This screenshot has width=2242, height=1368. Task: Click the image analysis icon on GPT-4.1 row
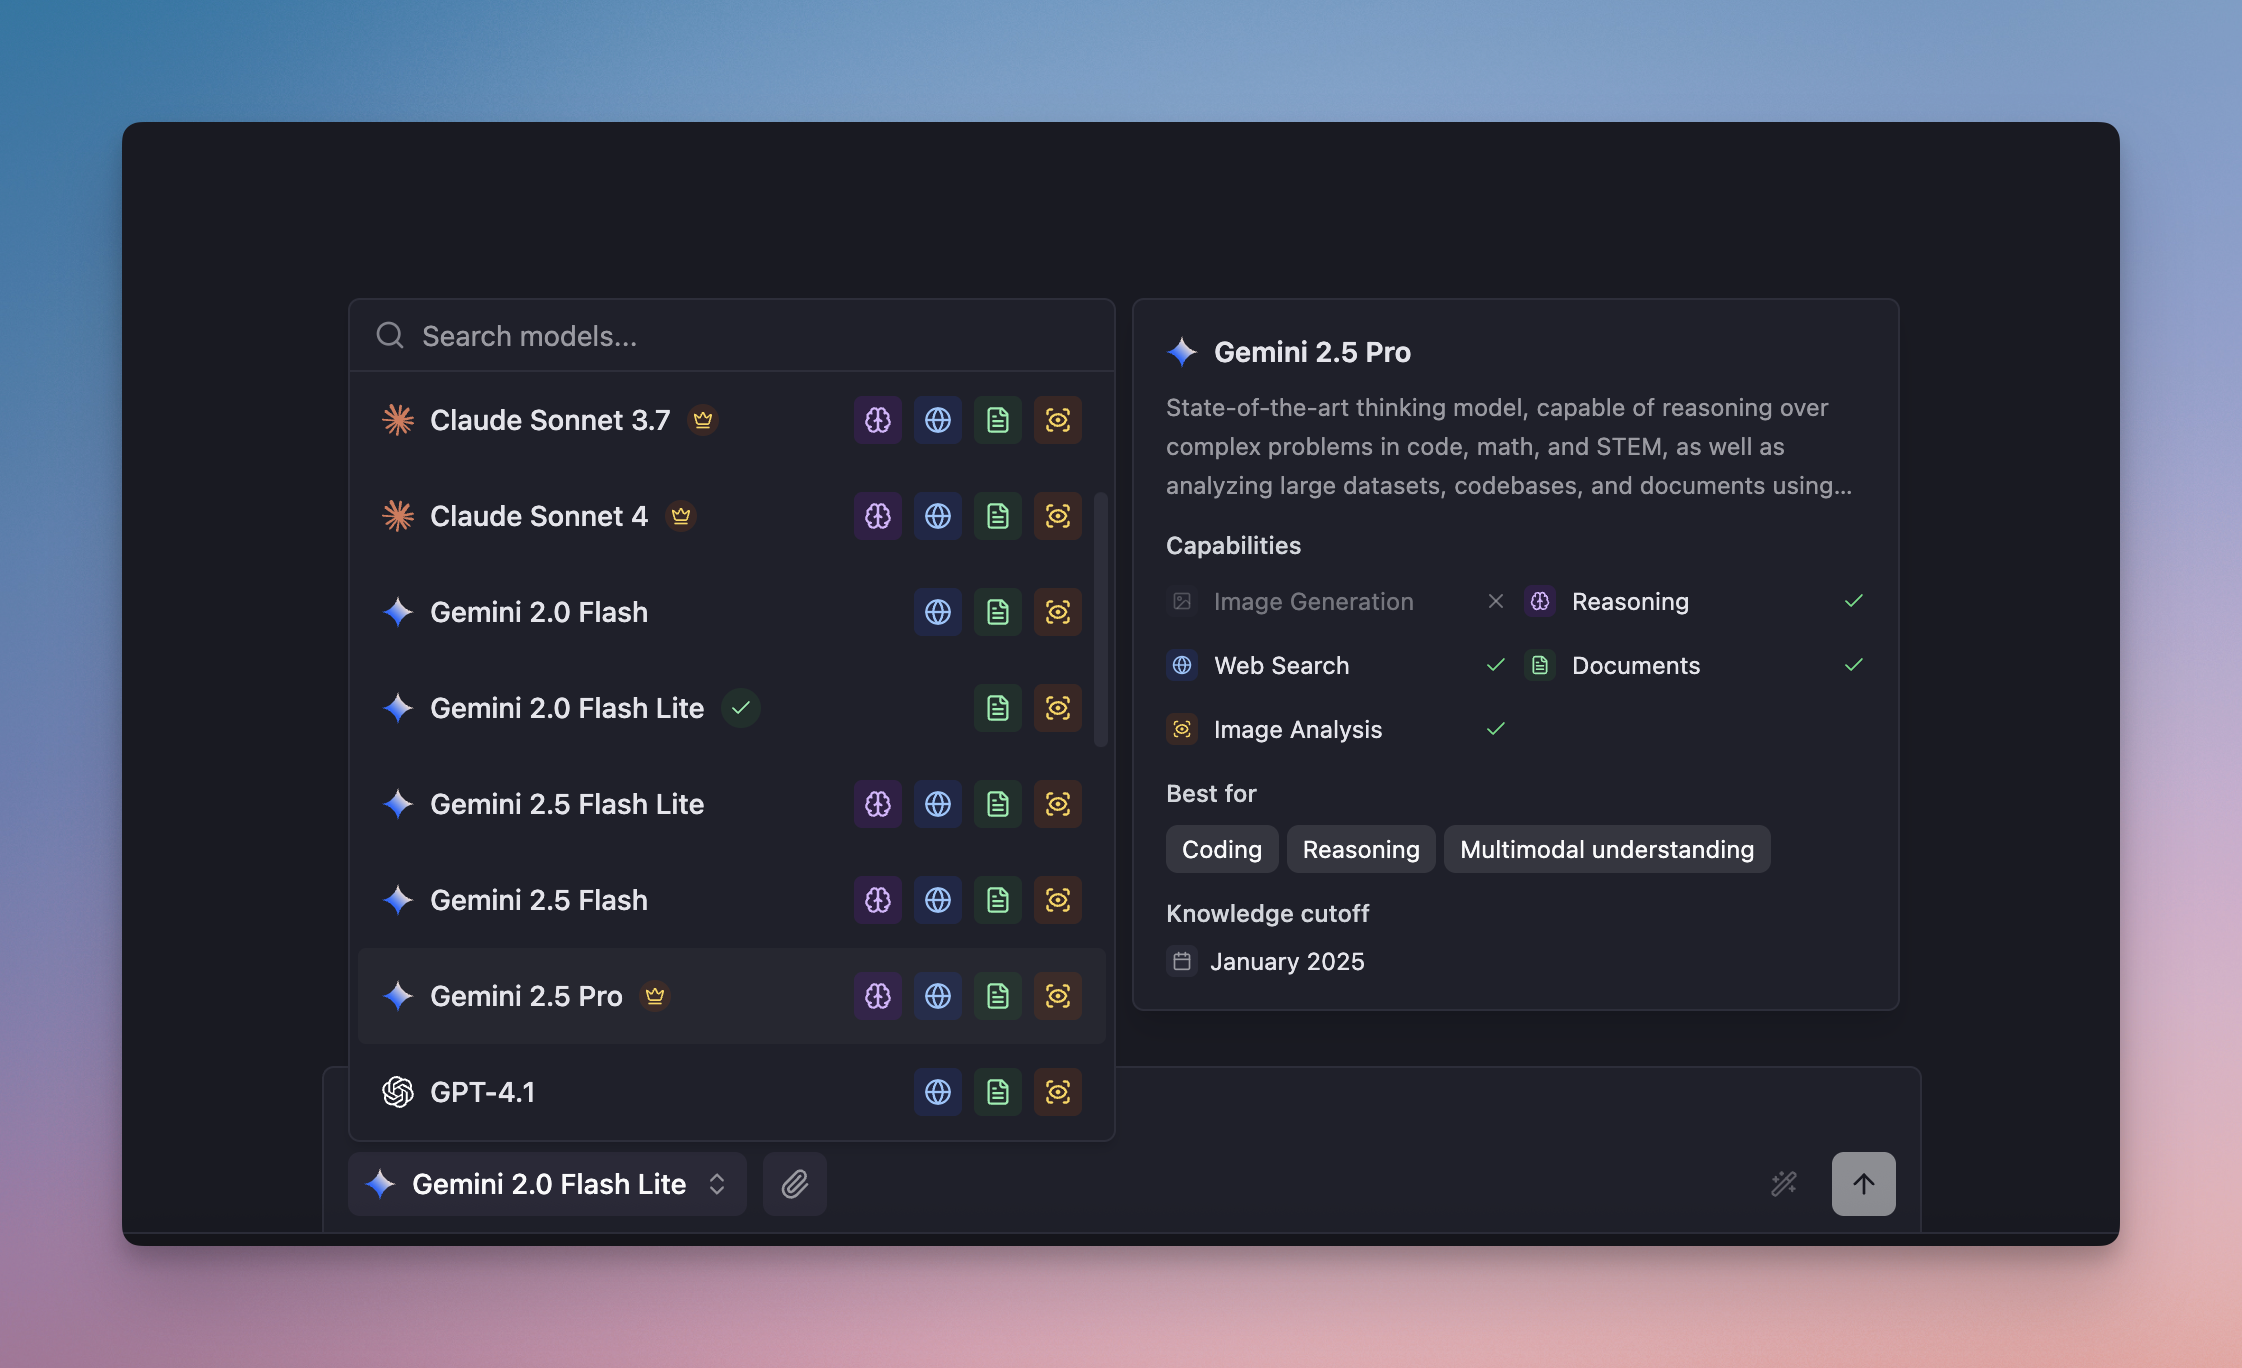(x=1058, y=1092)
